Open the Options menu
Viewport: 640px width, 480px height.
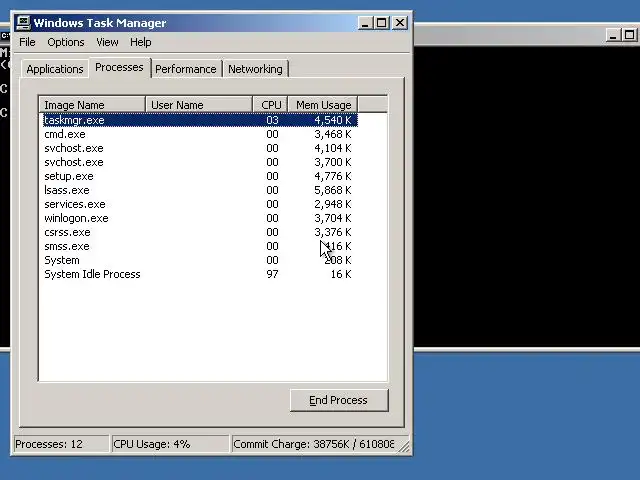point(66,42)
